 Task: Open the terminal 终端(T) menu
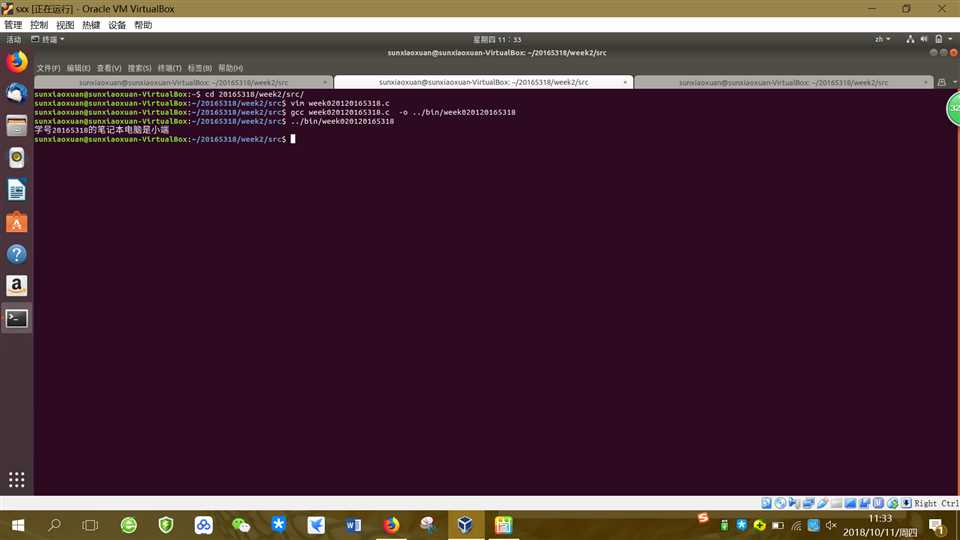pyautogui.click(x=170, y=68)
